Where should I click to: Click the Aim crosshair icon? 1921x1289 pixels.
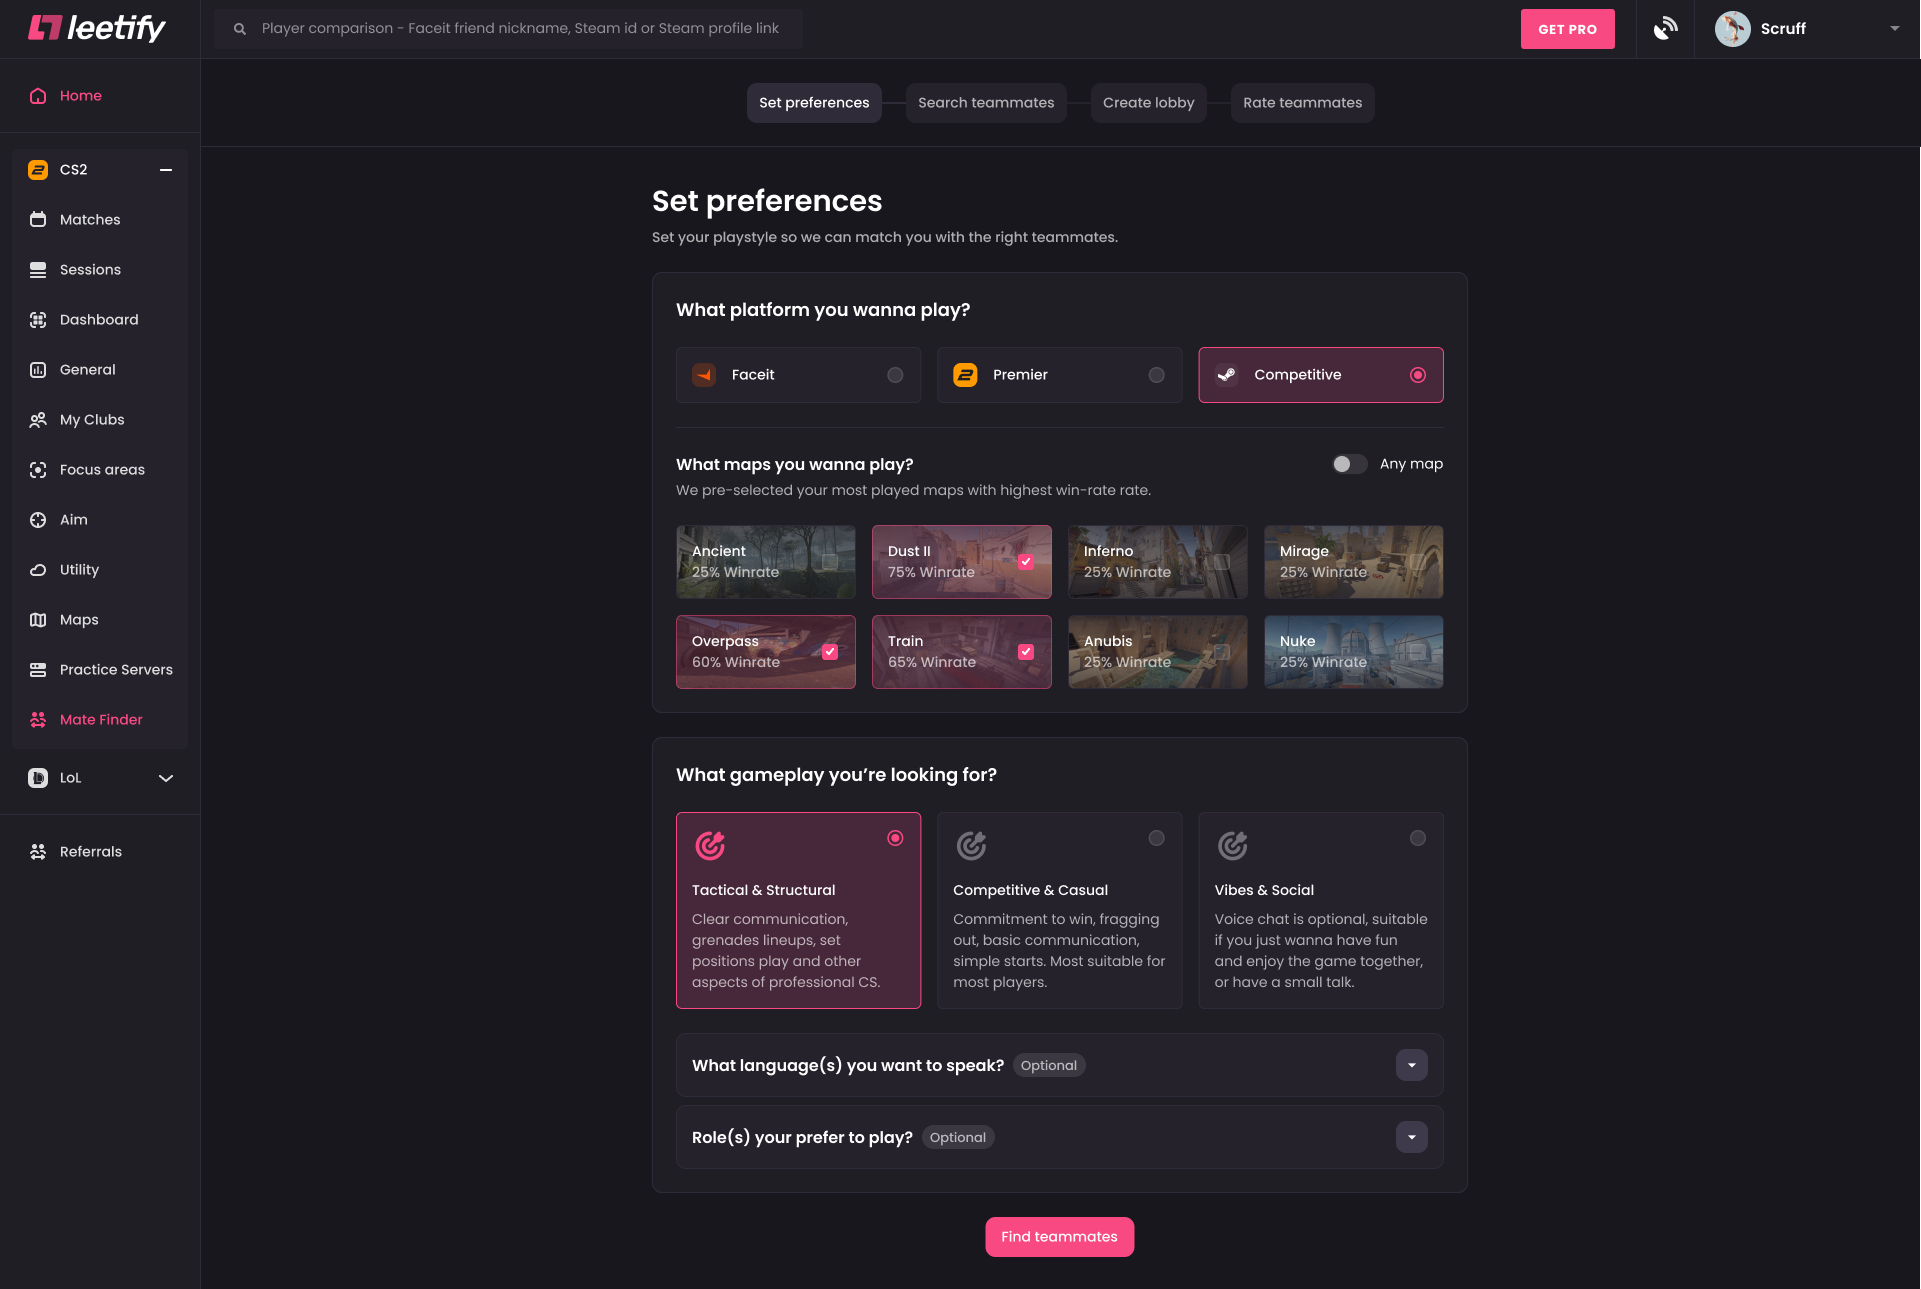point(37,519)
